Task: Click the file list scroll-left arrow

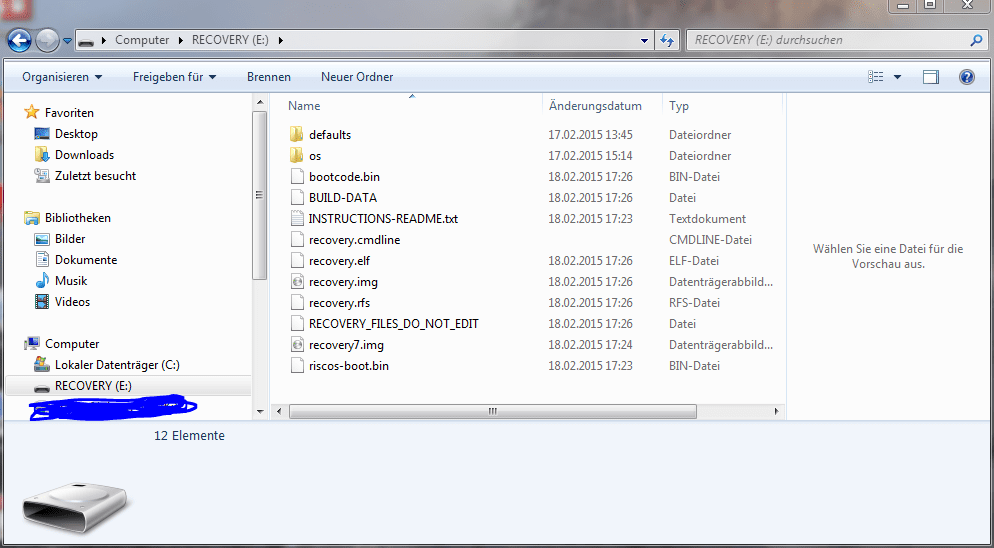Action: [x=279, y=412]
